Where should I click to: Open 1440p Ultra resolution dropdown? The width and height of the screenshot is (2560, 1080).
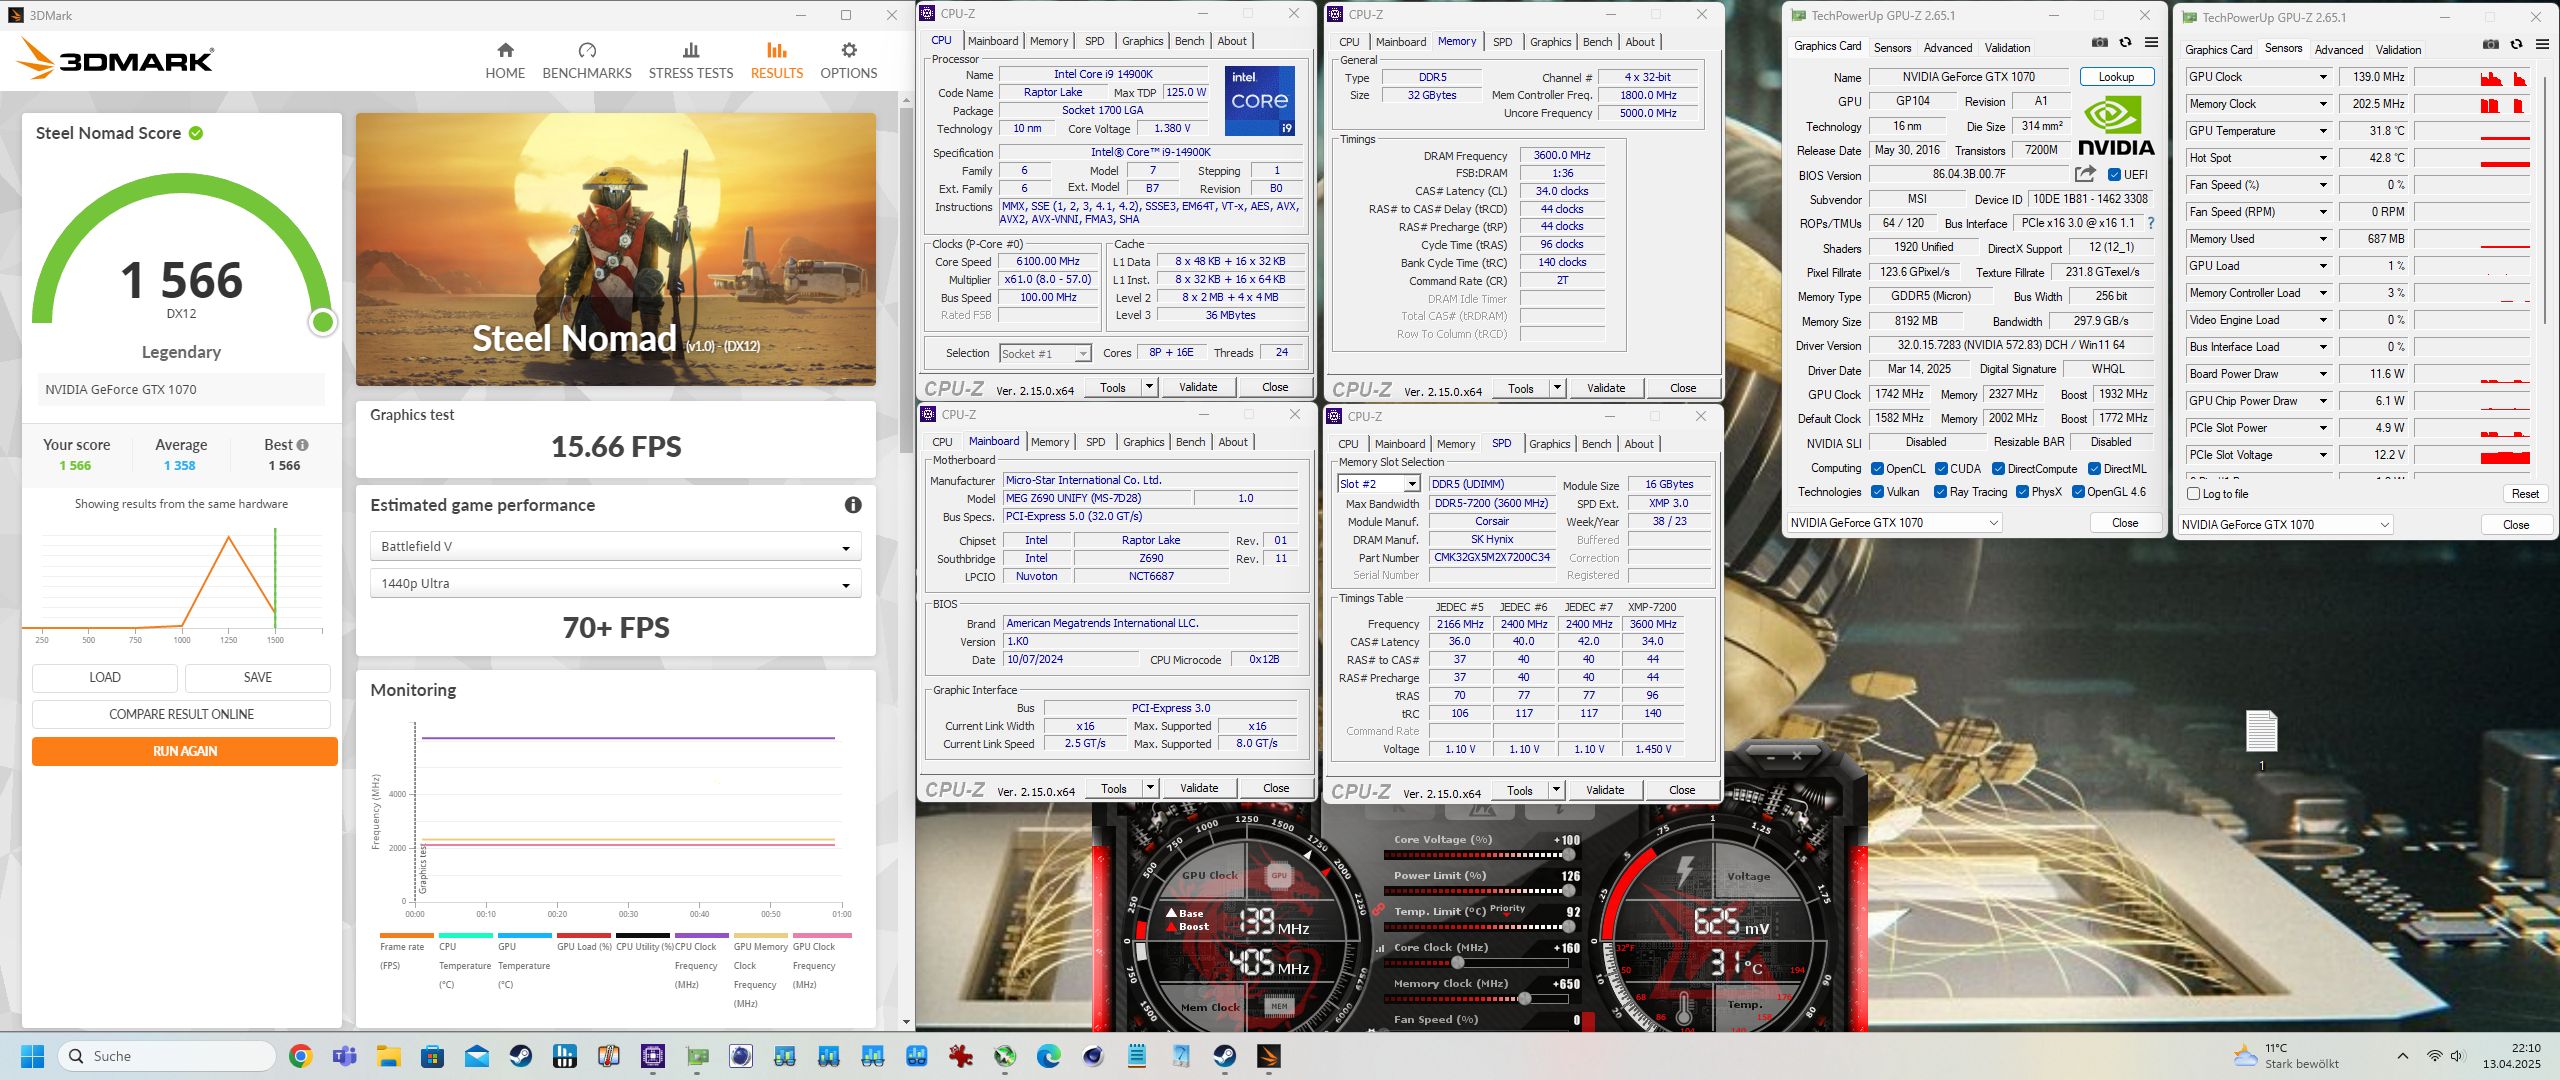tap(615, 583)
